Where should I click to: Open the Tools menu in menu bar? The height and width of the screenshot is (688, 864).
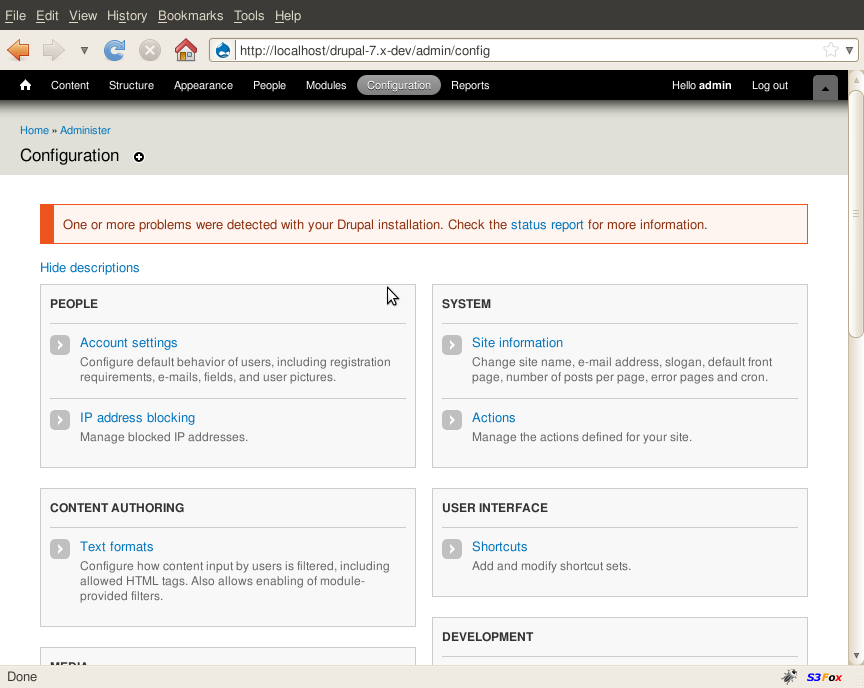click(249, 16)
